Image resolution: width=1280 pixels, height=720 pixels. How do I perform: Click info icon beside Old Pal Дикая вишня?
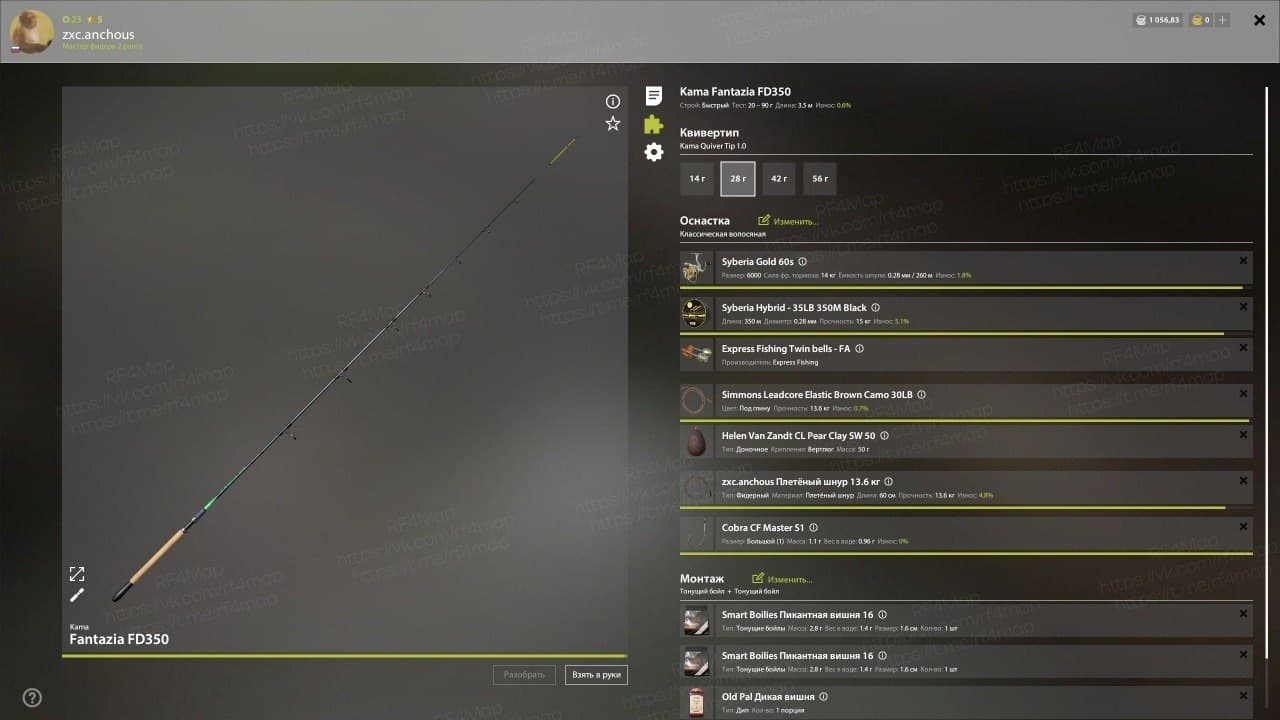823,697
